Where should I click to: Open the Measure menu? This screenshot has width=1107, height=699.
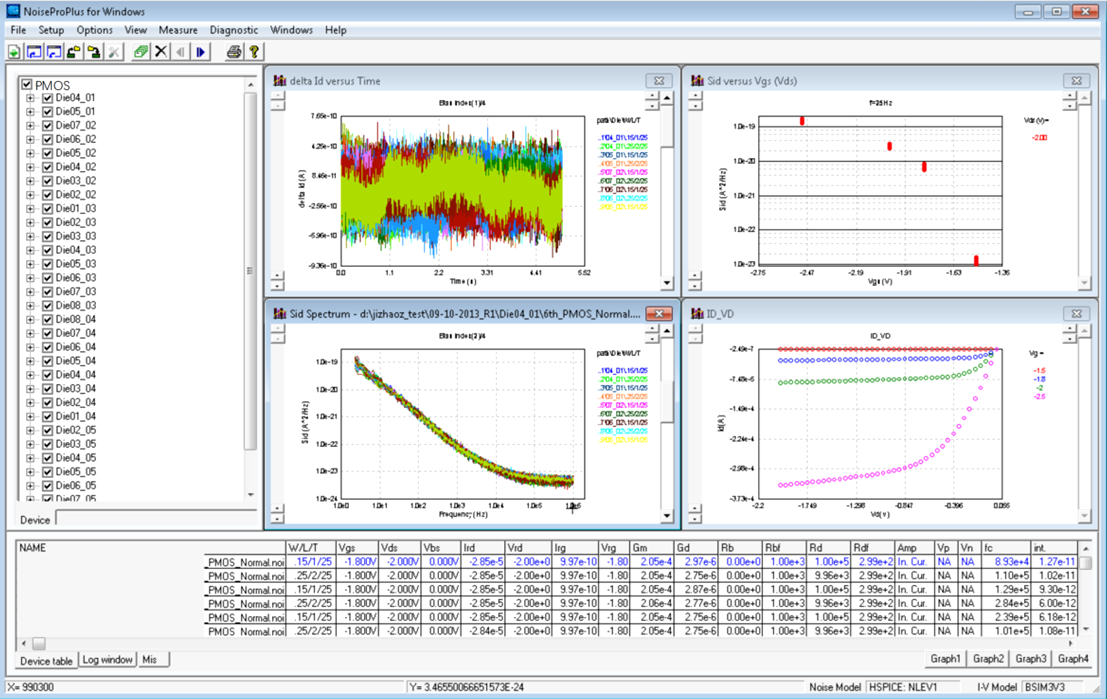pos(178,30)
